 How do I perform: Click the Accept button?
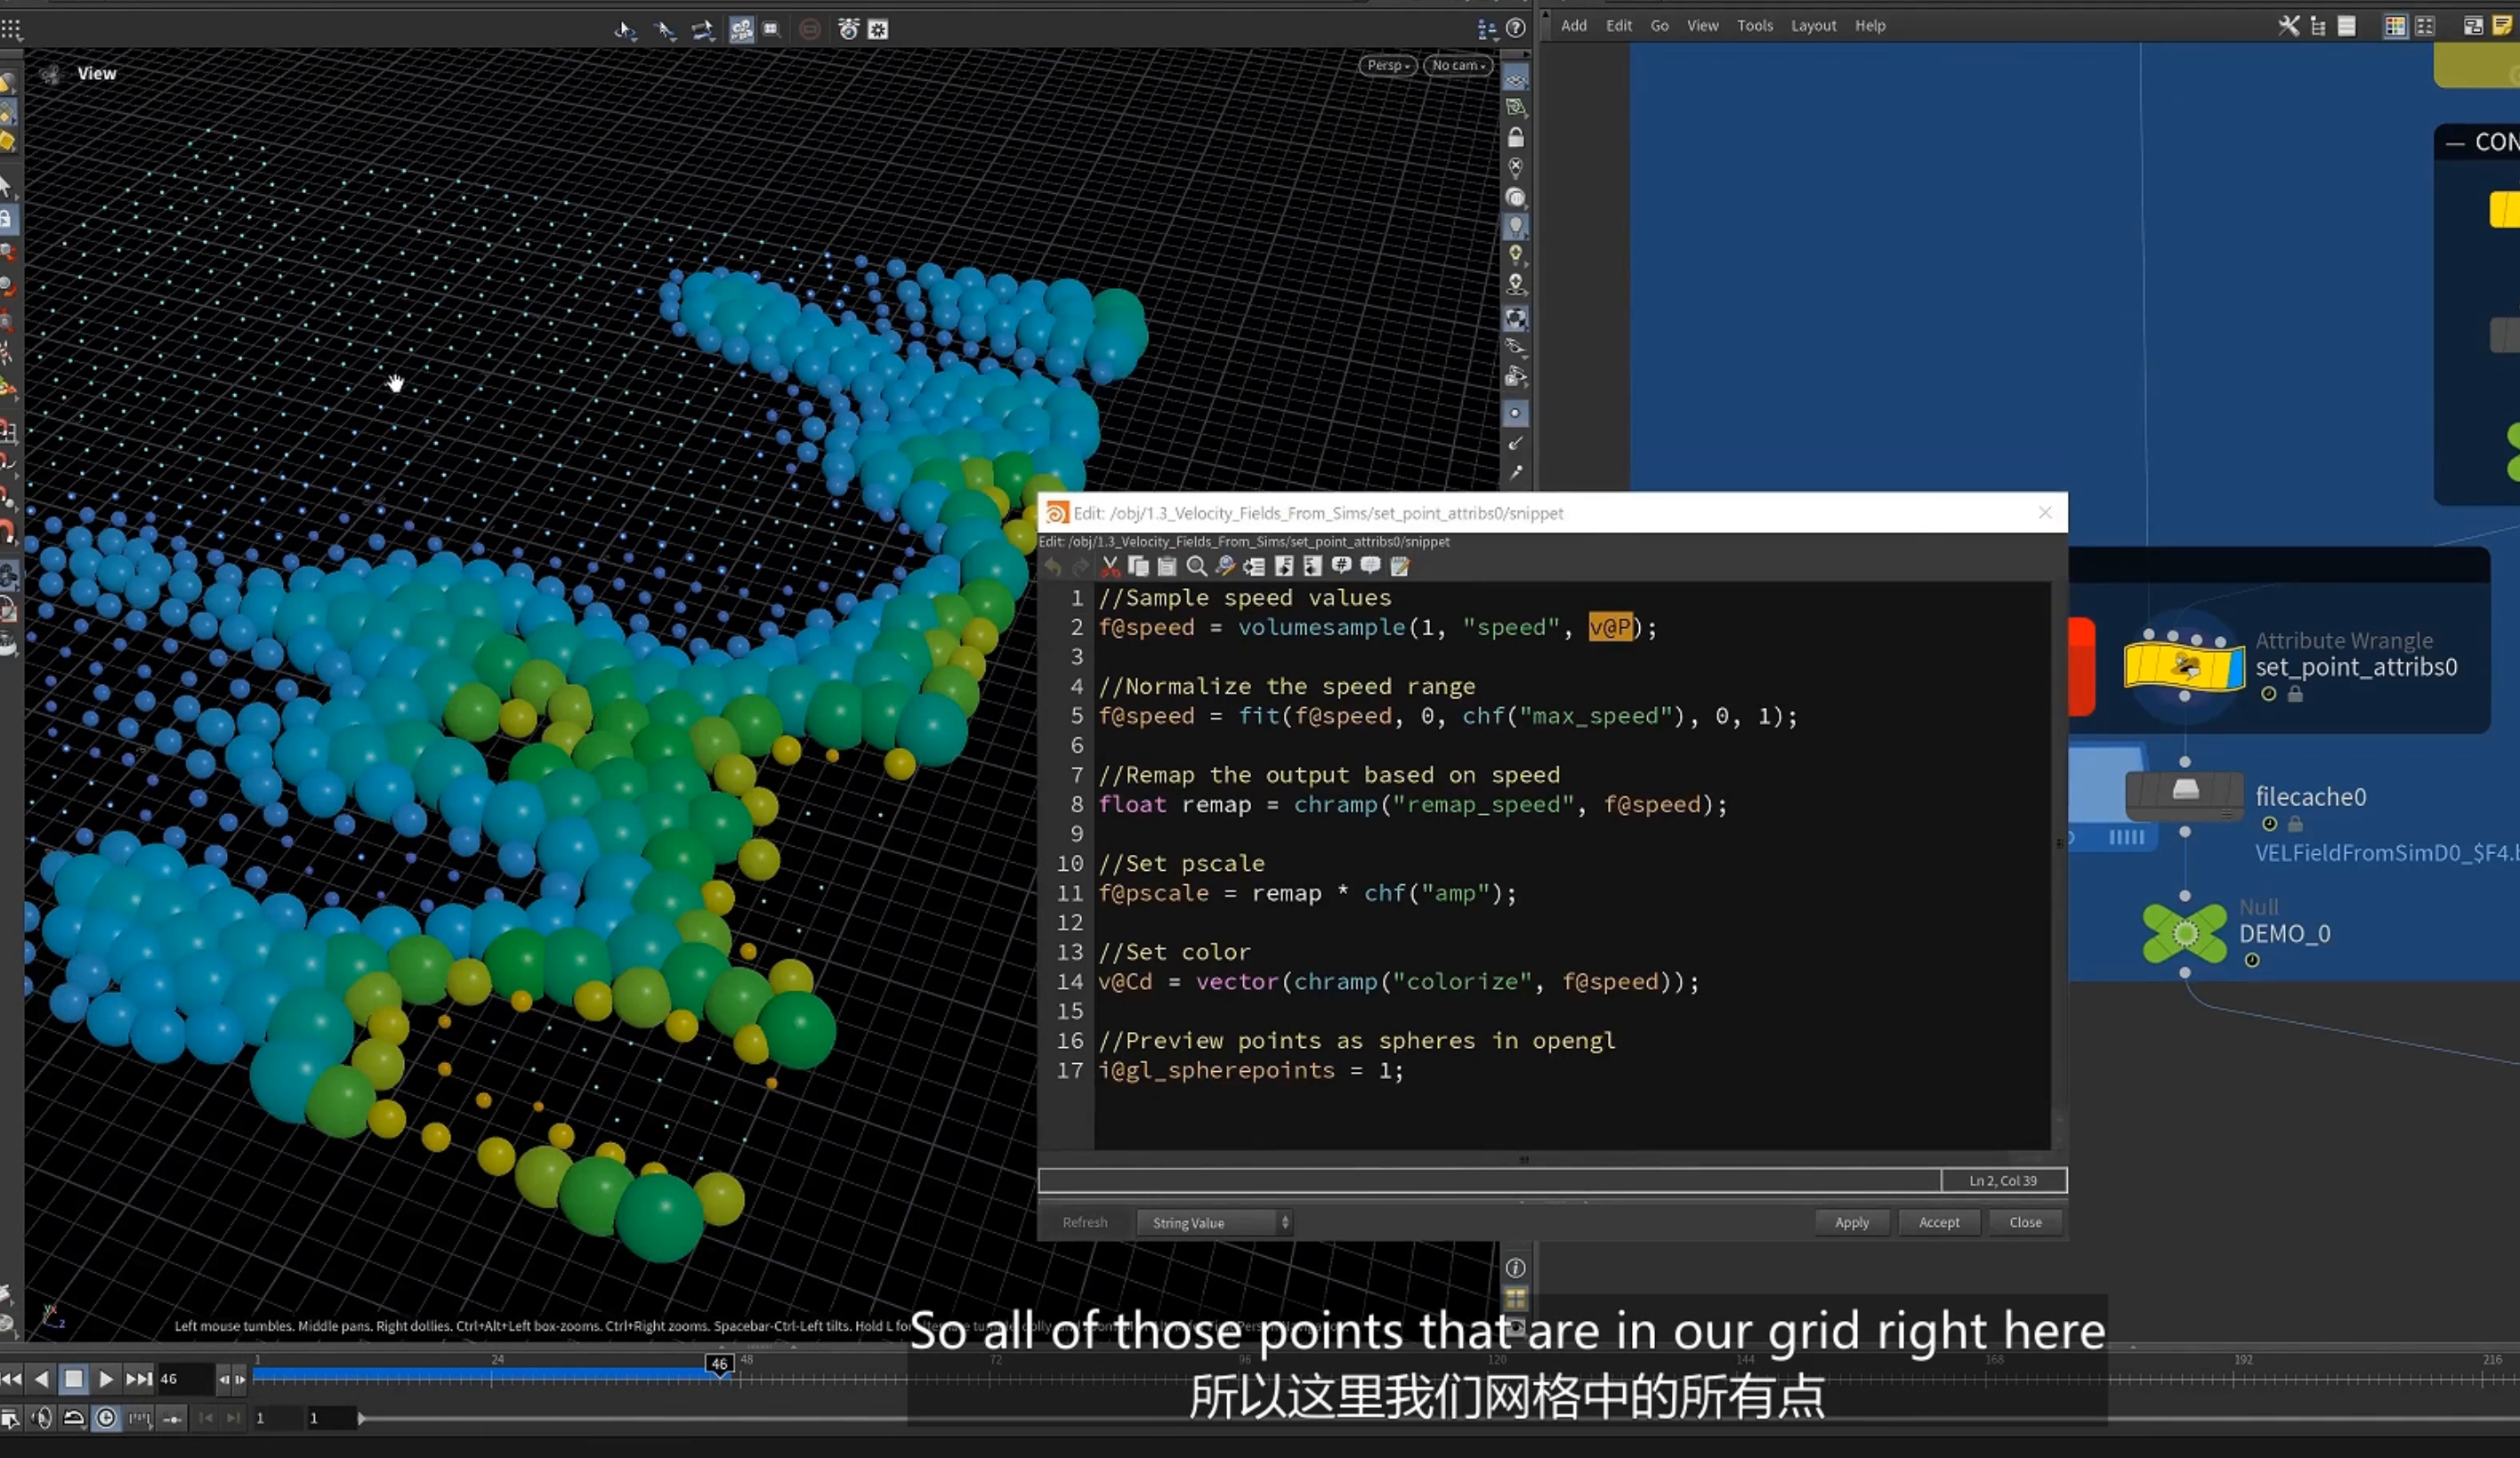coord(1939,1222)
